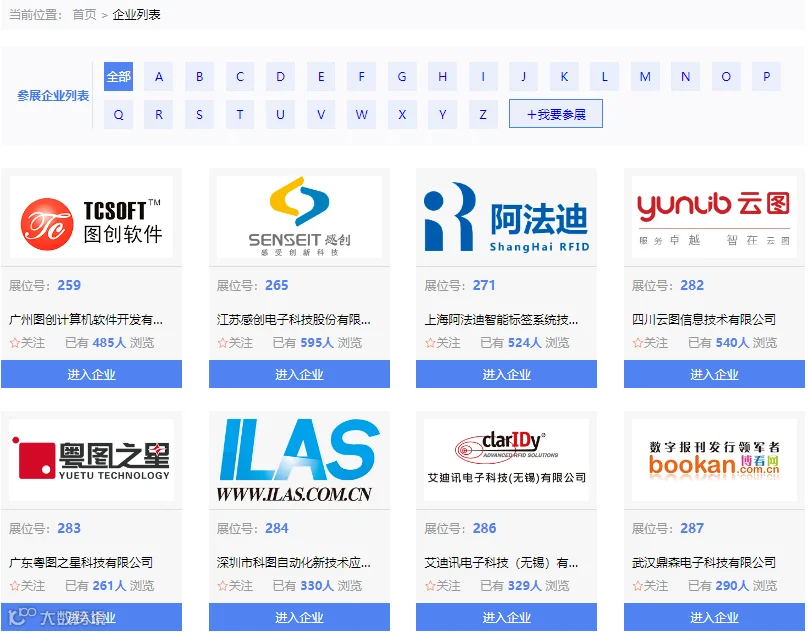808x633 pixels.
Task: Filter exhibitors by letter S
Action: (x=199, y=114)
